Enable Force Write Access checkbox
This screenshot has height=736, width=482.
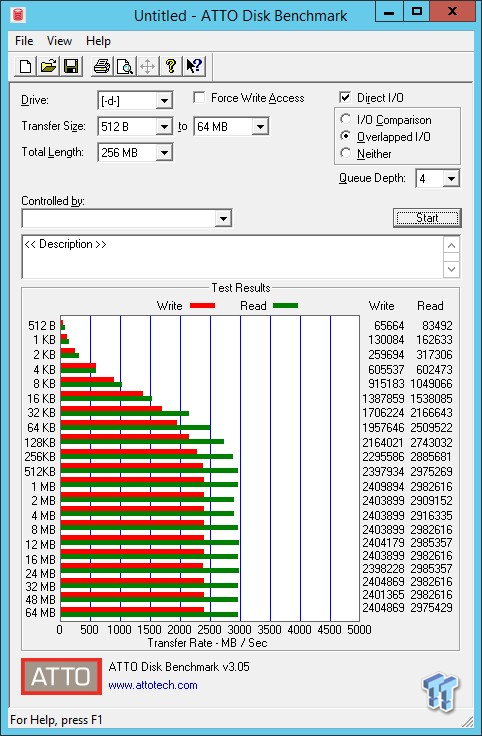tap(199, 98)
